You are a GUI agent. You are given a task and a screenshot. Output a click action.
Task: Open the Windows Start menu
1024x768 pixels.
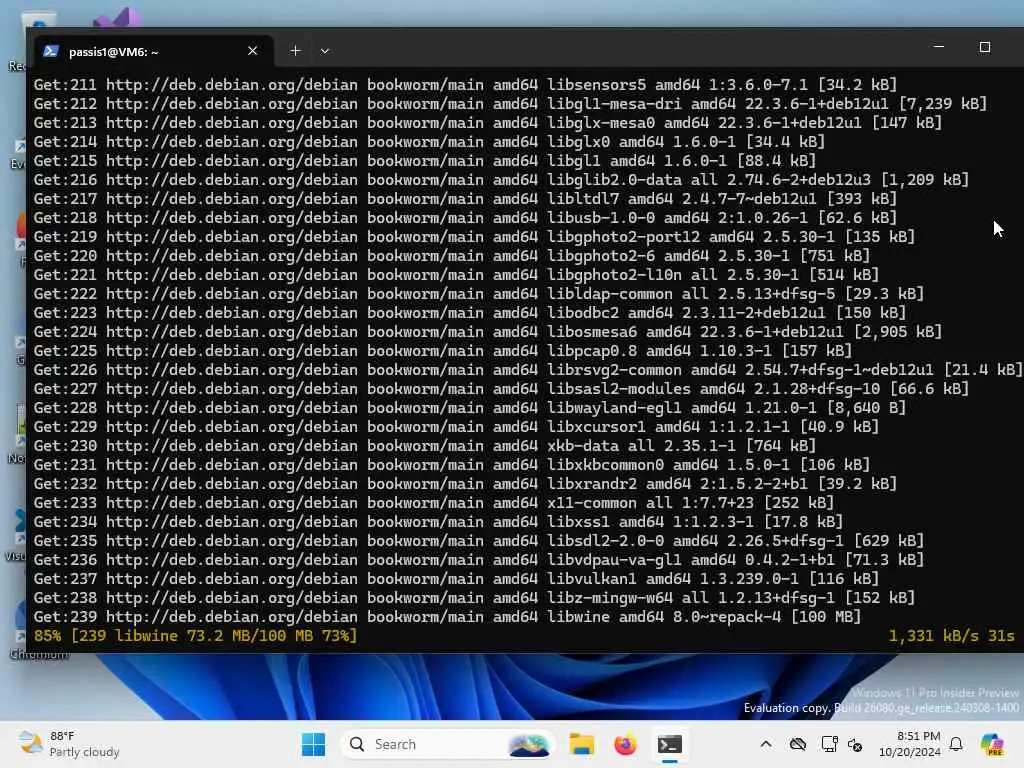point(313,744)
